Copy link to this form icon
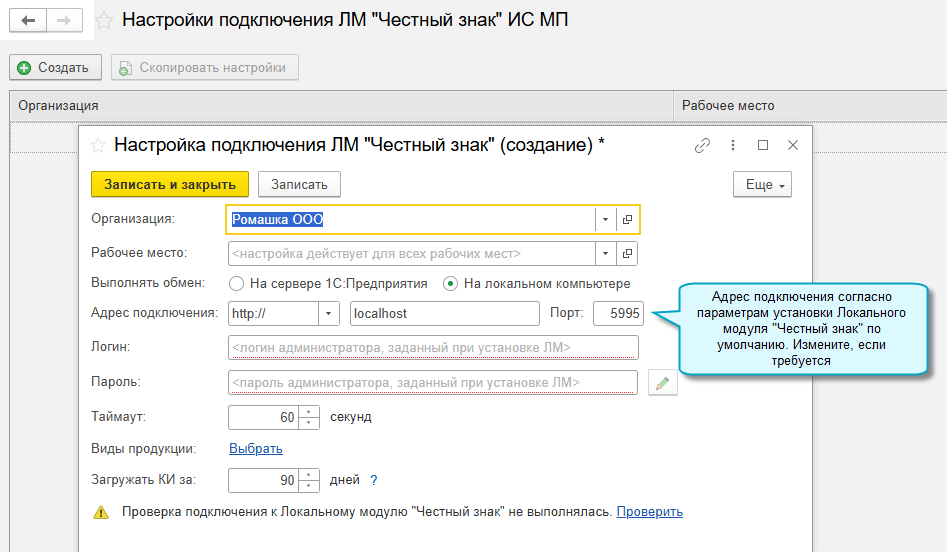This screenshot has height=552, width=947. [702, 145]
